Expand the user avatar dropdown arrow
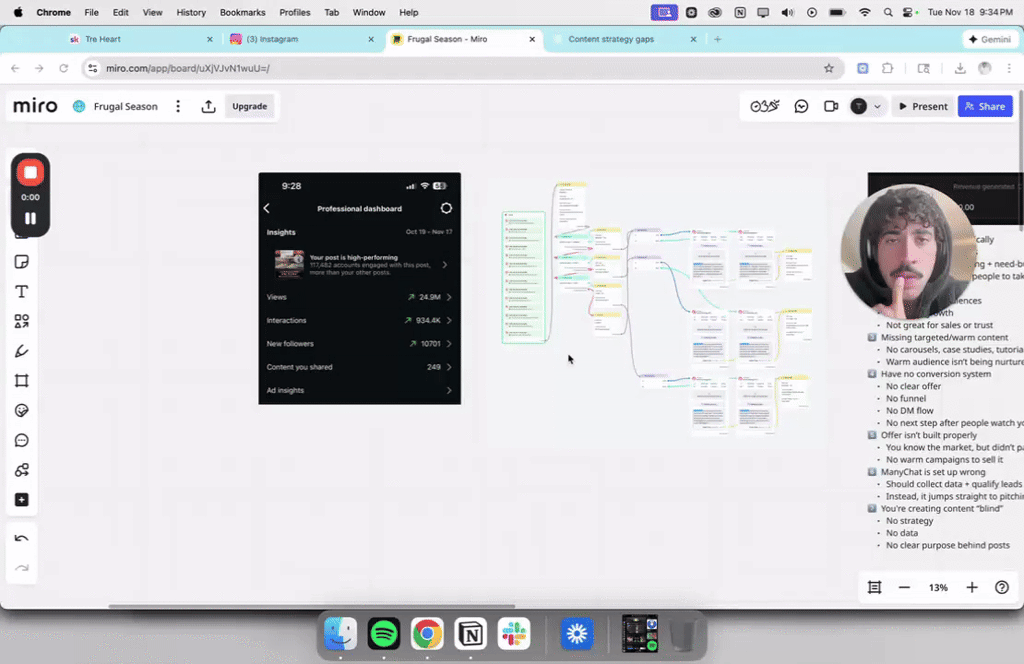Viewport: 1024px width, 664px height. [878, 106]
